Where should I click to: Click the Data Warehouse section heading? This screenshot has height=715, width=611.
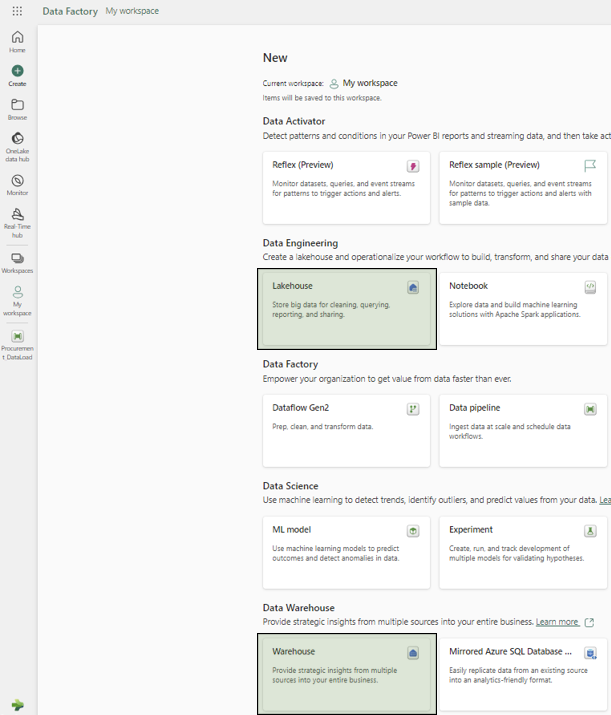click(299, 608)
